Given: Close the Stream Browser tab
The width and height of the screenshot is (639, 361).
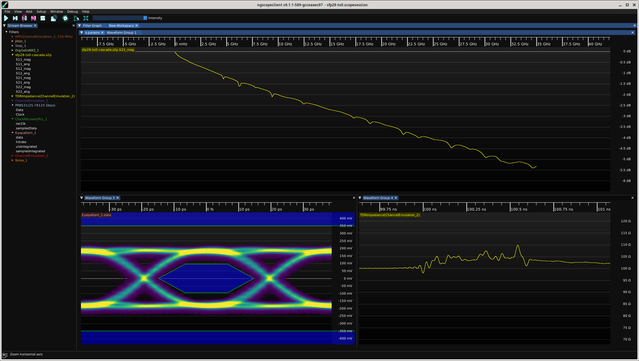Looking at the screenshot, I should pyautogui.click(x=35, y=26).
